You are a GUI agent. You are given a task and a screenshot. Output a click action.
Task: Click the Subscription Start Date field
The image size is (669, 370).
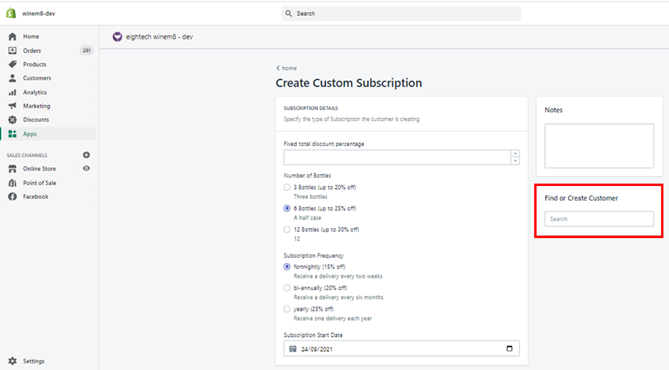401,348
